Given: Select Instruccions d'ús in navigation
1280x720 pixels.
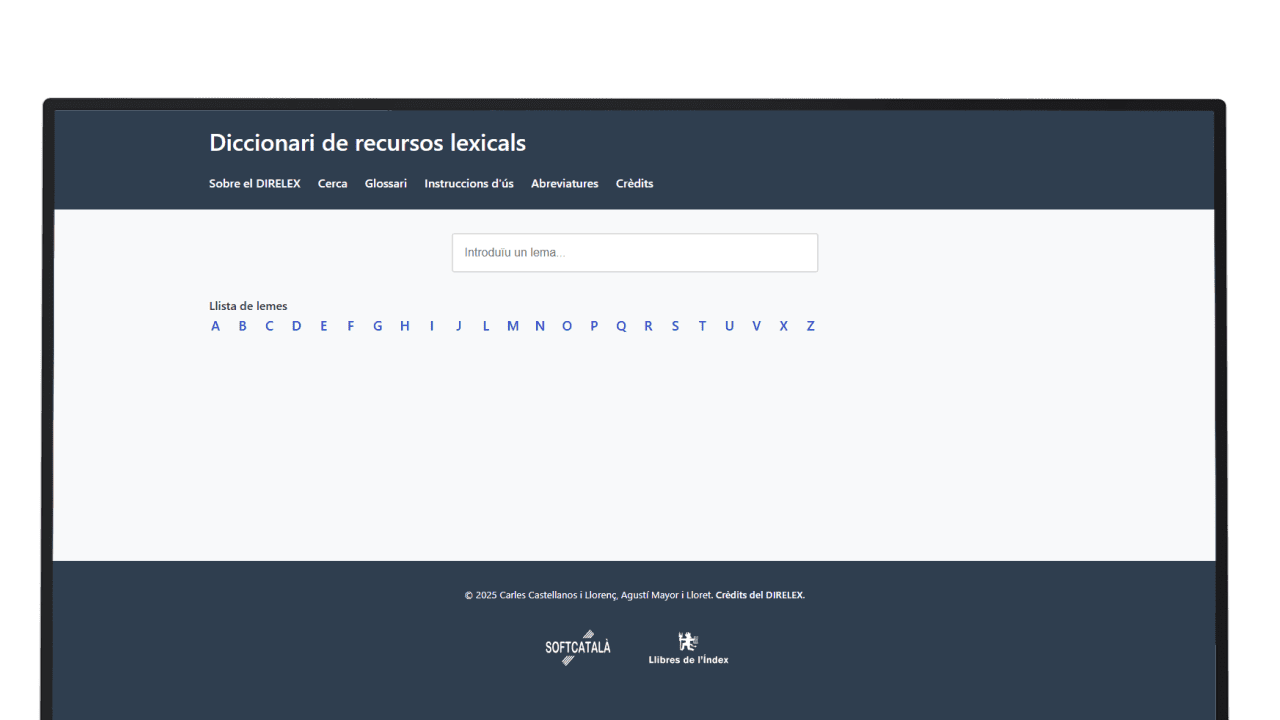Looking at the screenshot, I should (x=468, y=184).
